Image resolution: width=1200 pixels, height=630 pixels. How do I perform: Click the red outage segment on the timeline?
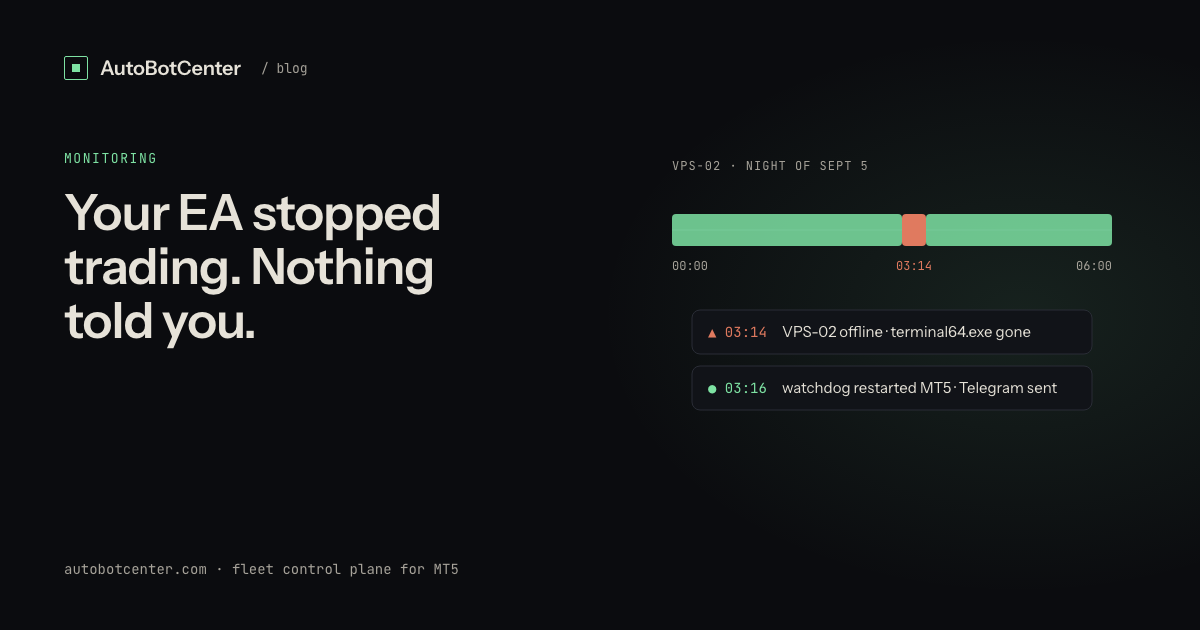click(914, 230)
